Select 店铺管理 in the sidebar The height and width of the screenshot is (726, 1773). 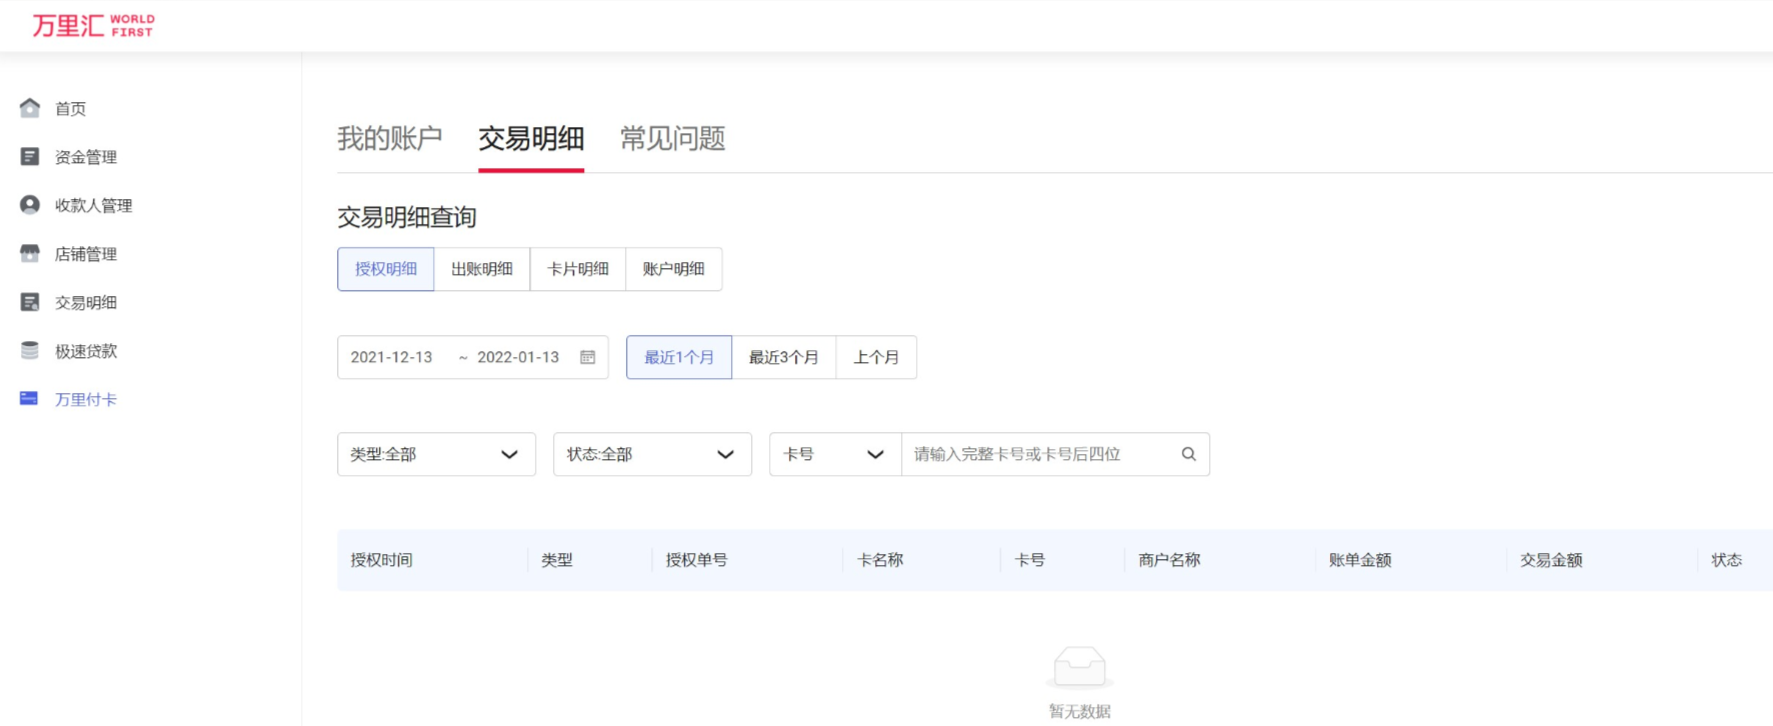[86, 254]
